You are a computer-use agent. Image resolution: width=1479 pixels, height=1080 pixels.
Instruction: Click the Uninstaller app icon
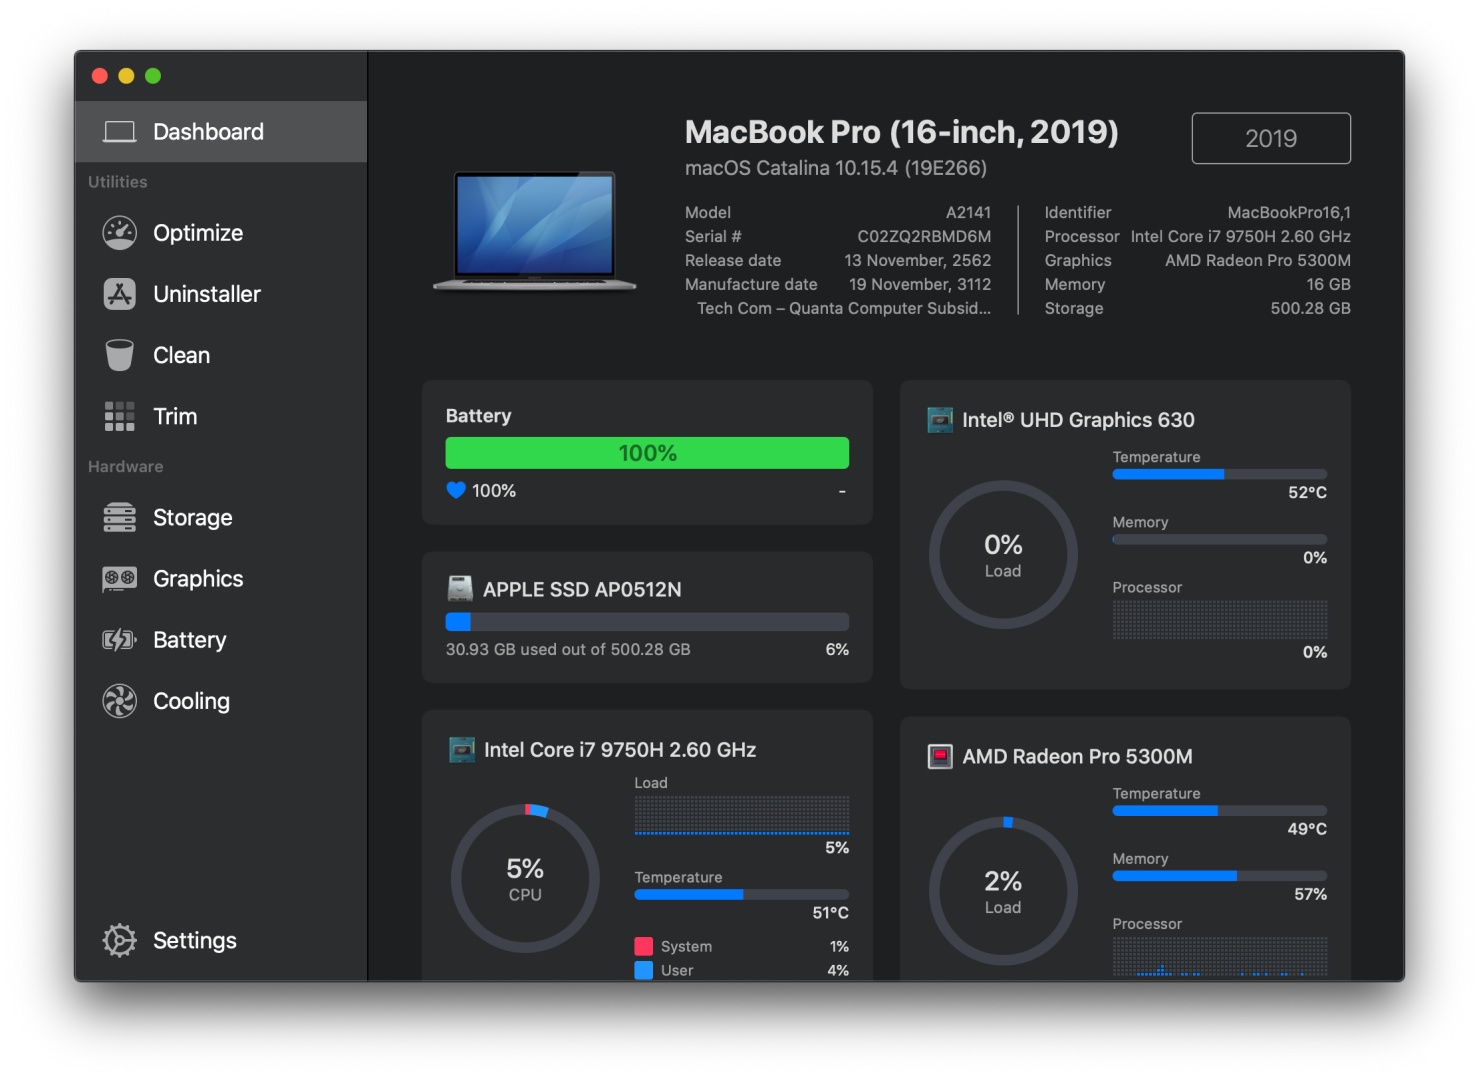(119, 294)
